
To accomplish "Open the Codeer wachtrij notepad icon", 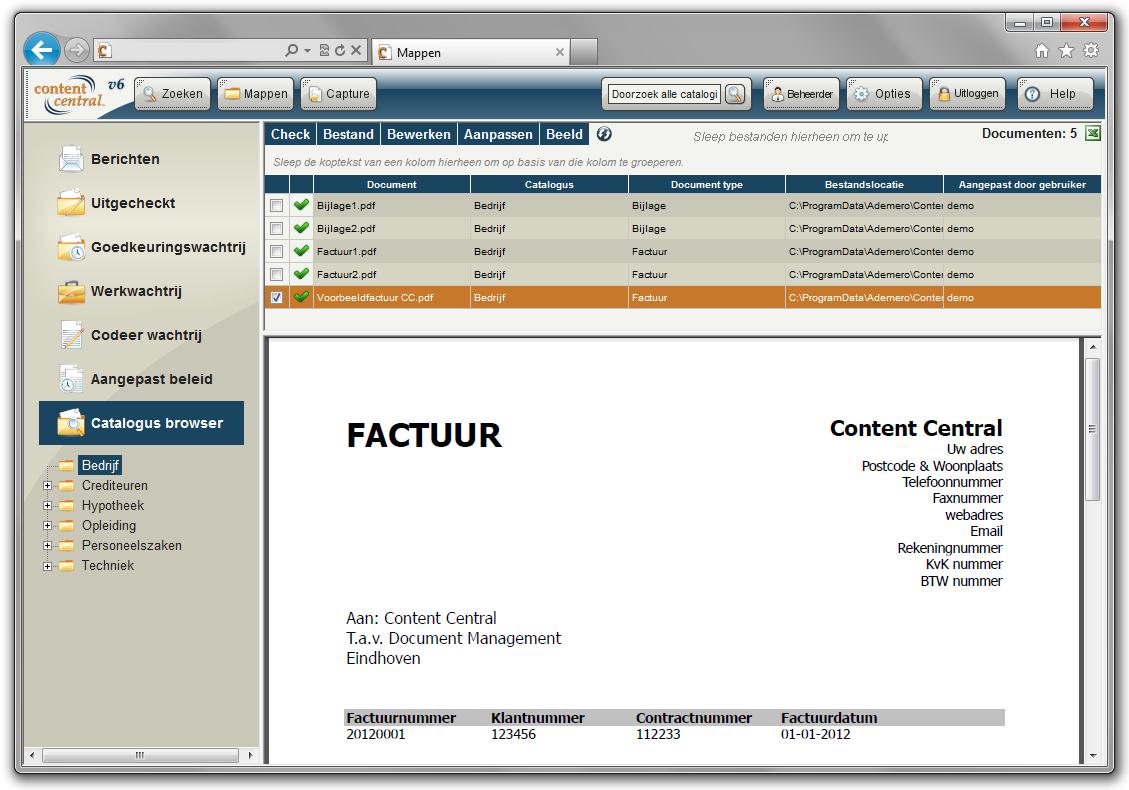I will [71, 335].
